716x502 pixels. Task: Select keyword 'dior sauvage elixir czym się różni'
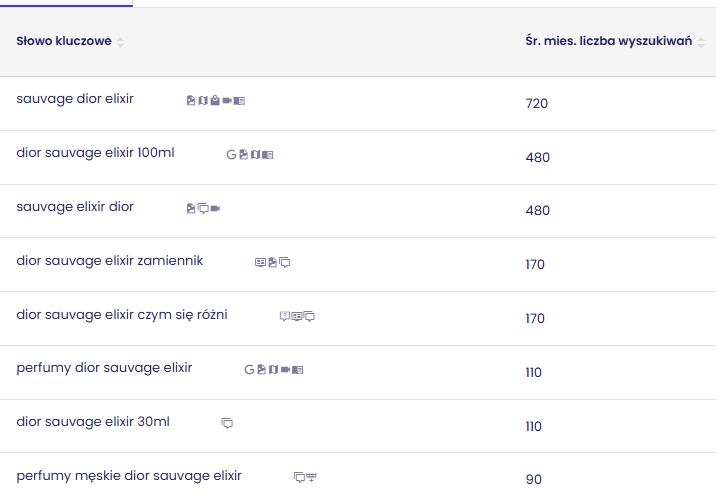point(122,315)
